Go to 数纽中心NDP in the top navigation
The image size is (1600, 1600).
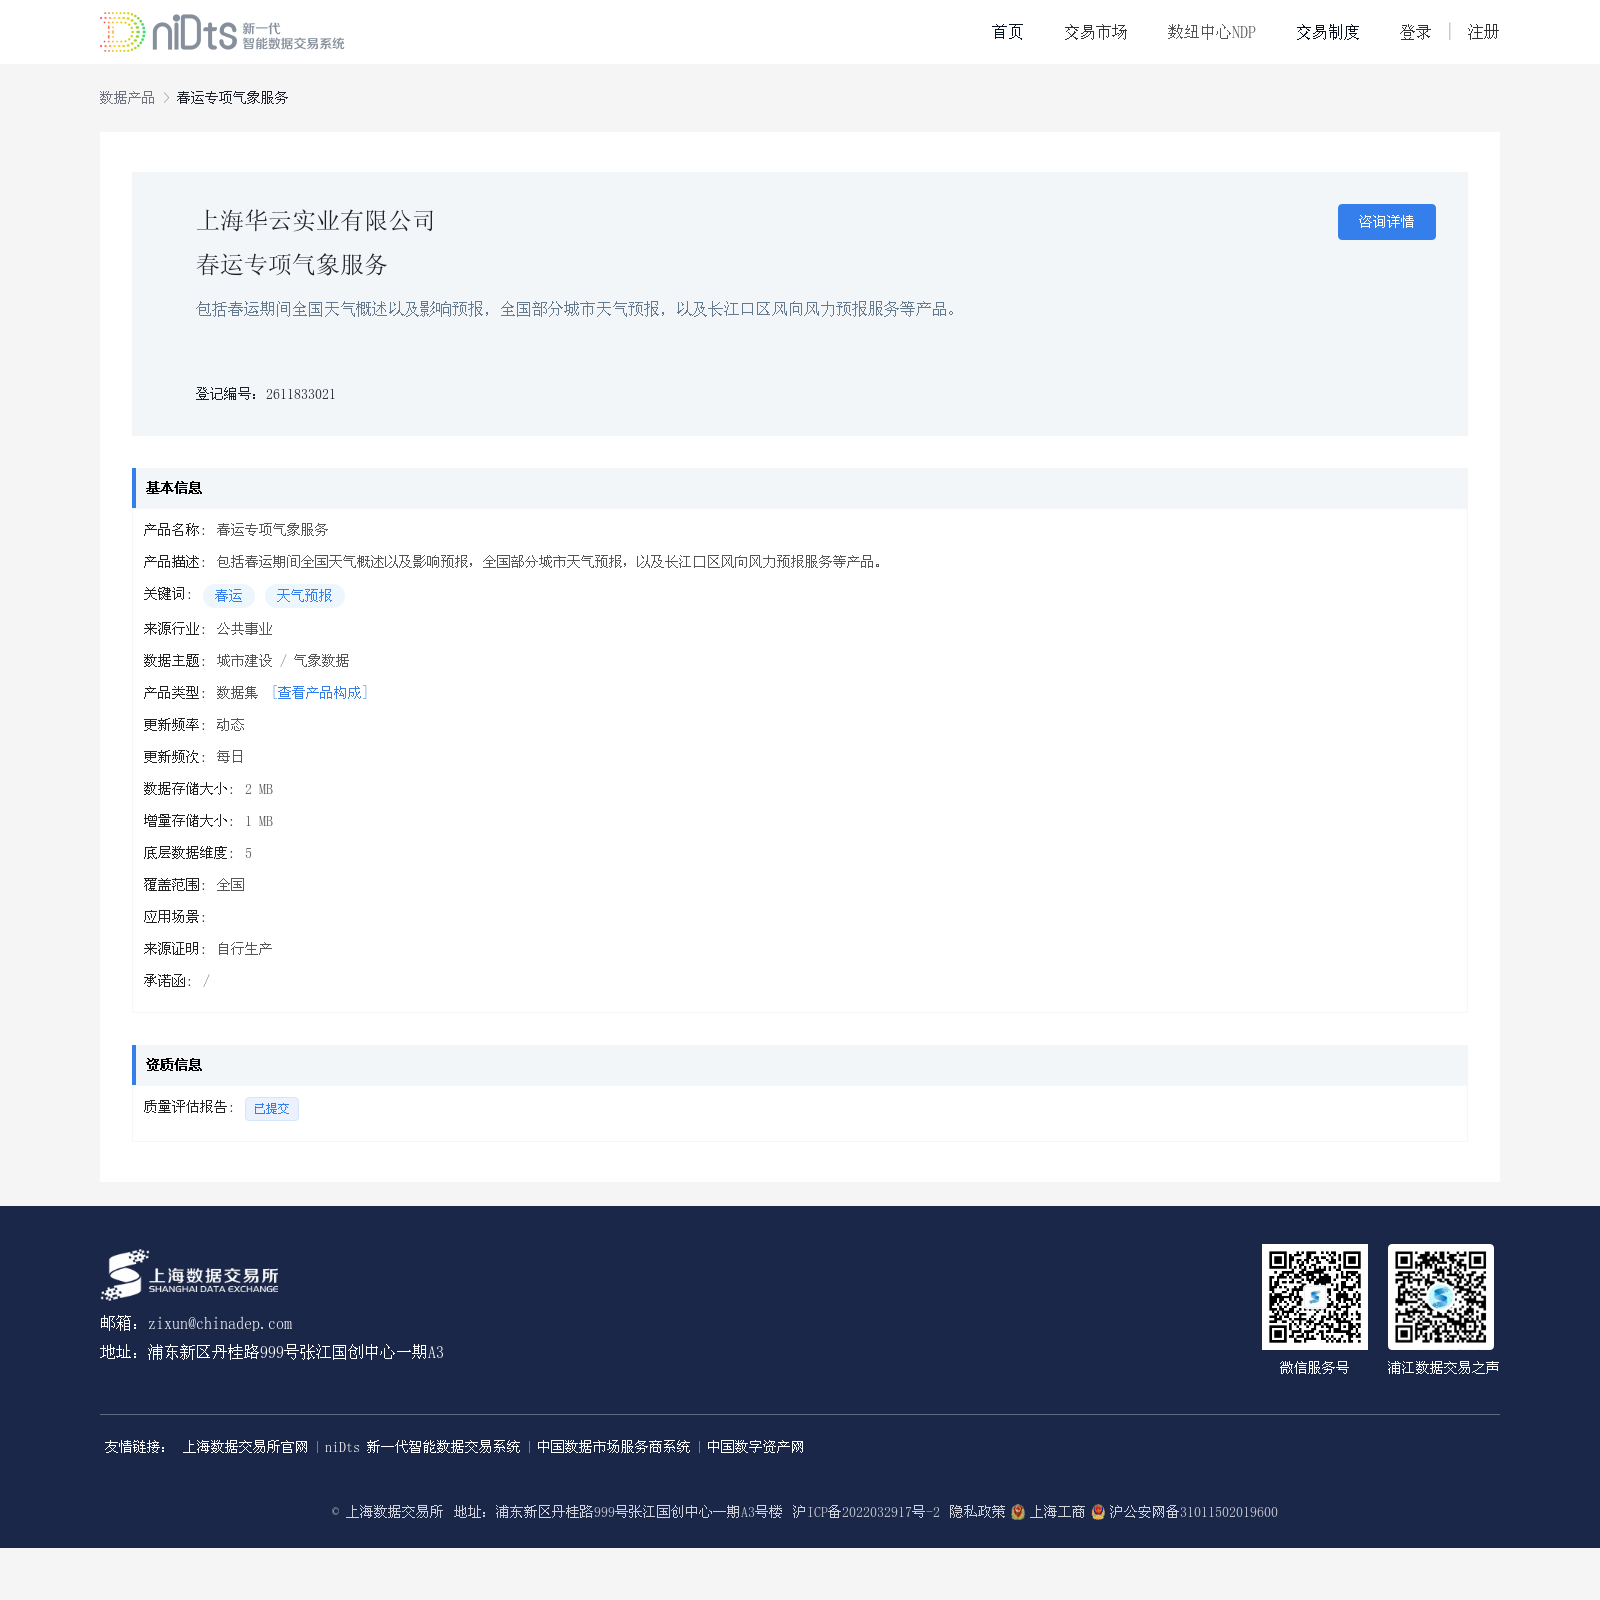click(1211, 32)
